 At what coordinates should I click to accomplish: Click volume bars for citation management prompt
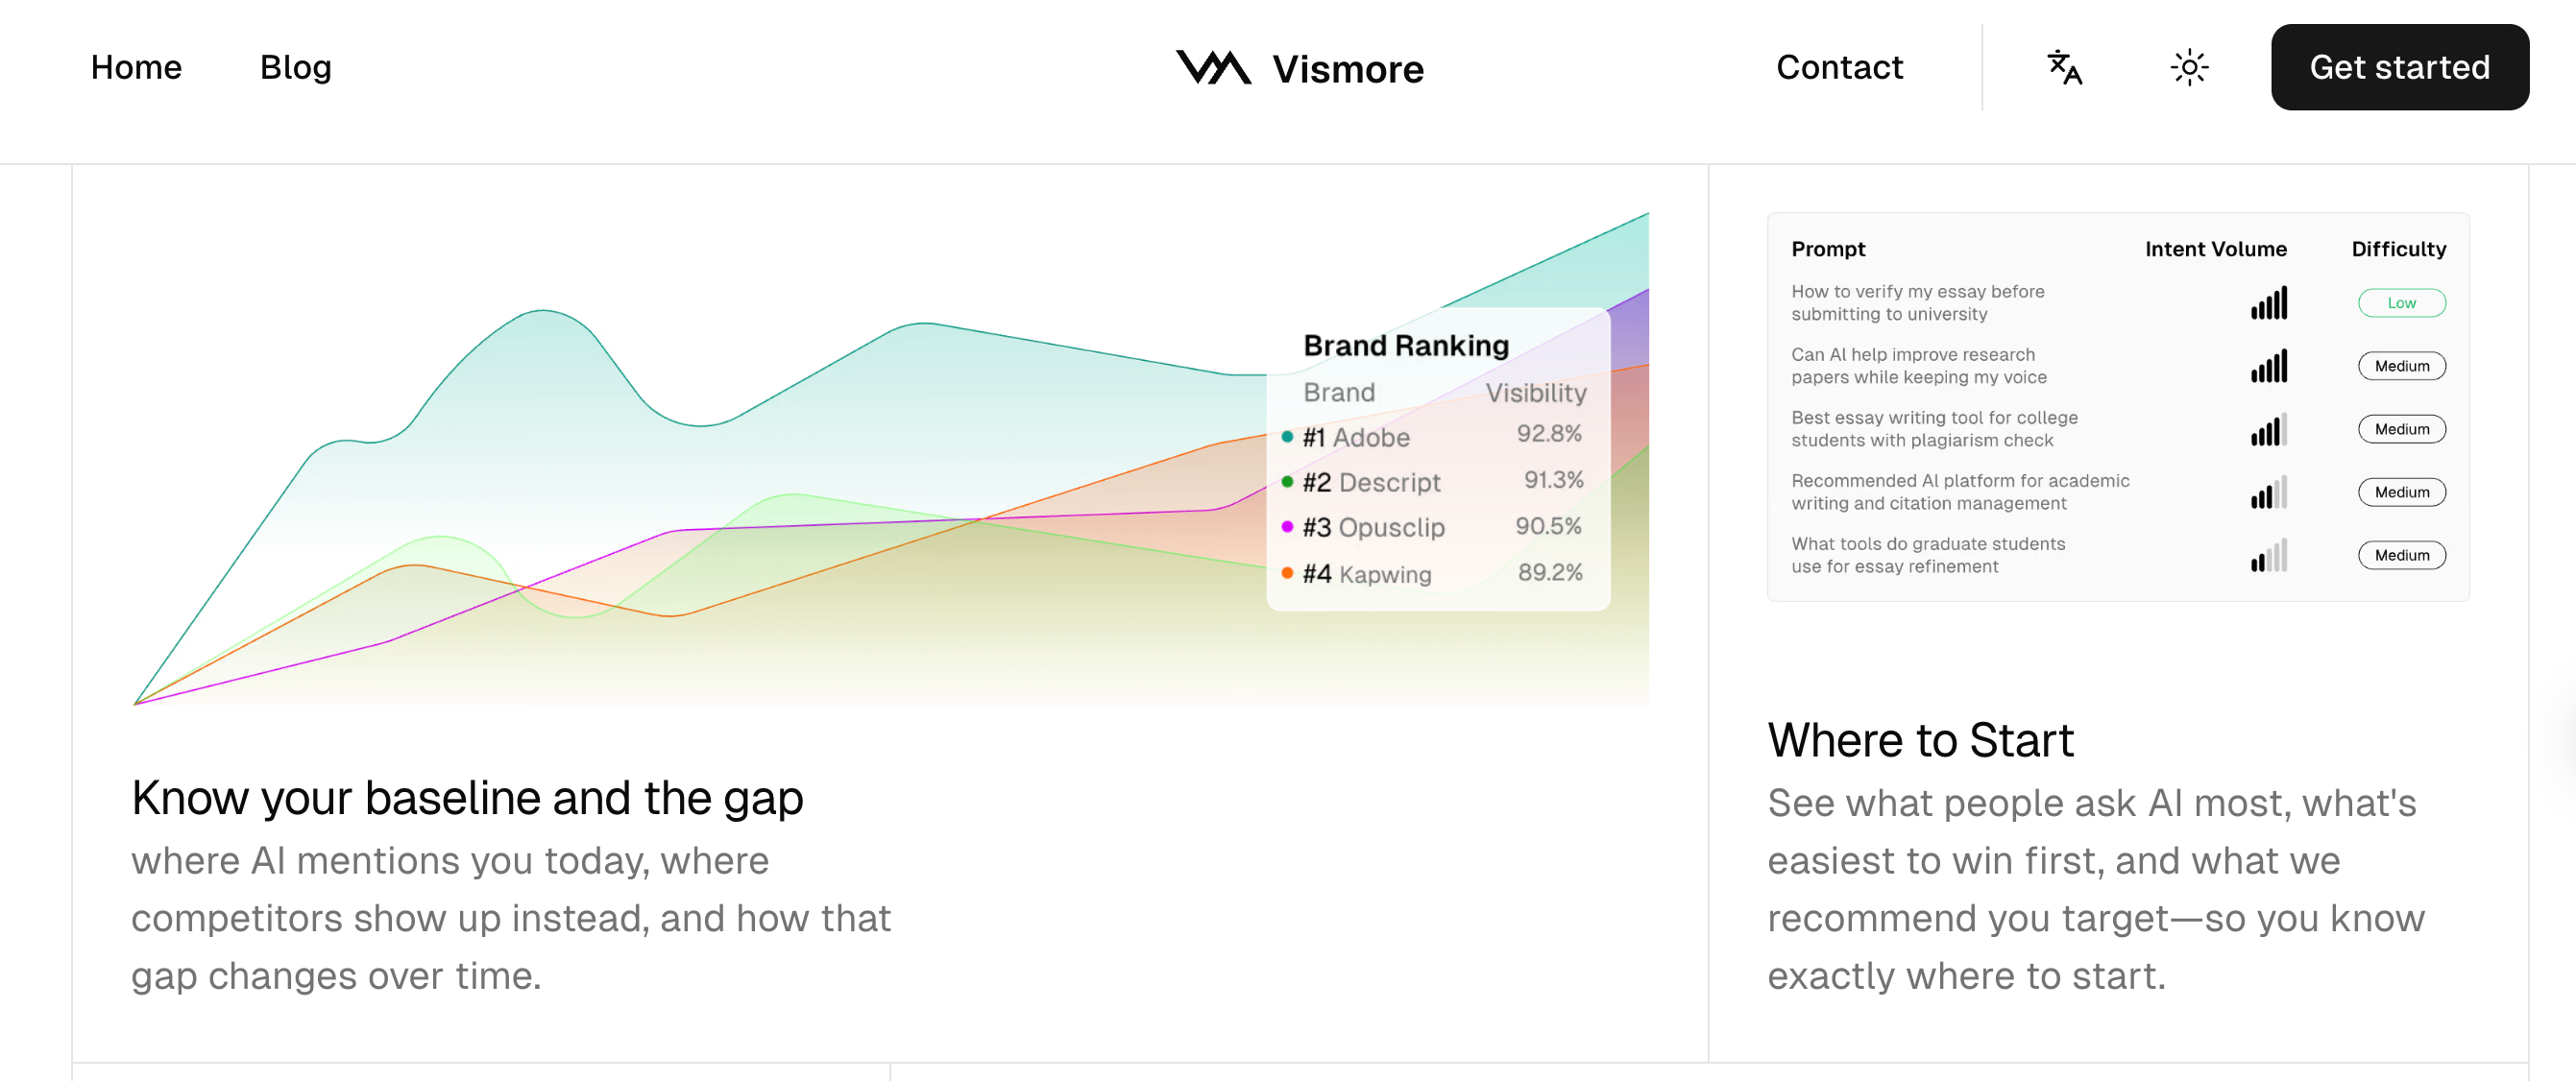2268,493
